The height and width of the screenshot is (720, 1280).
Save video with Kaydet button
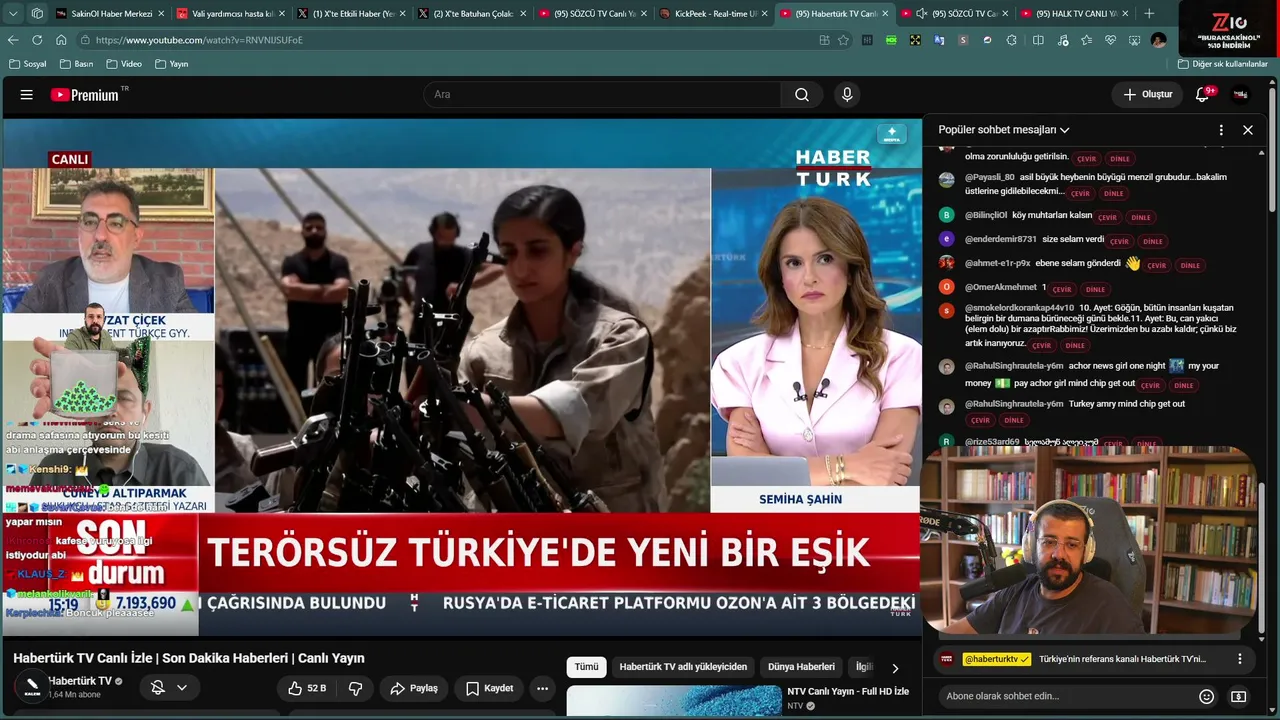(490, 688)
